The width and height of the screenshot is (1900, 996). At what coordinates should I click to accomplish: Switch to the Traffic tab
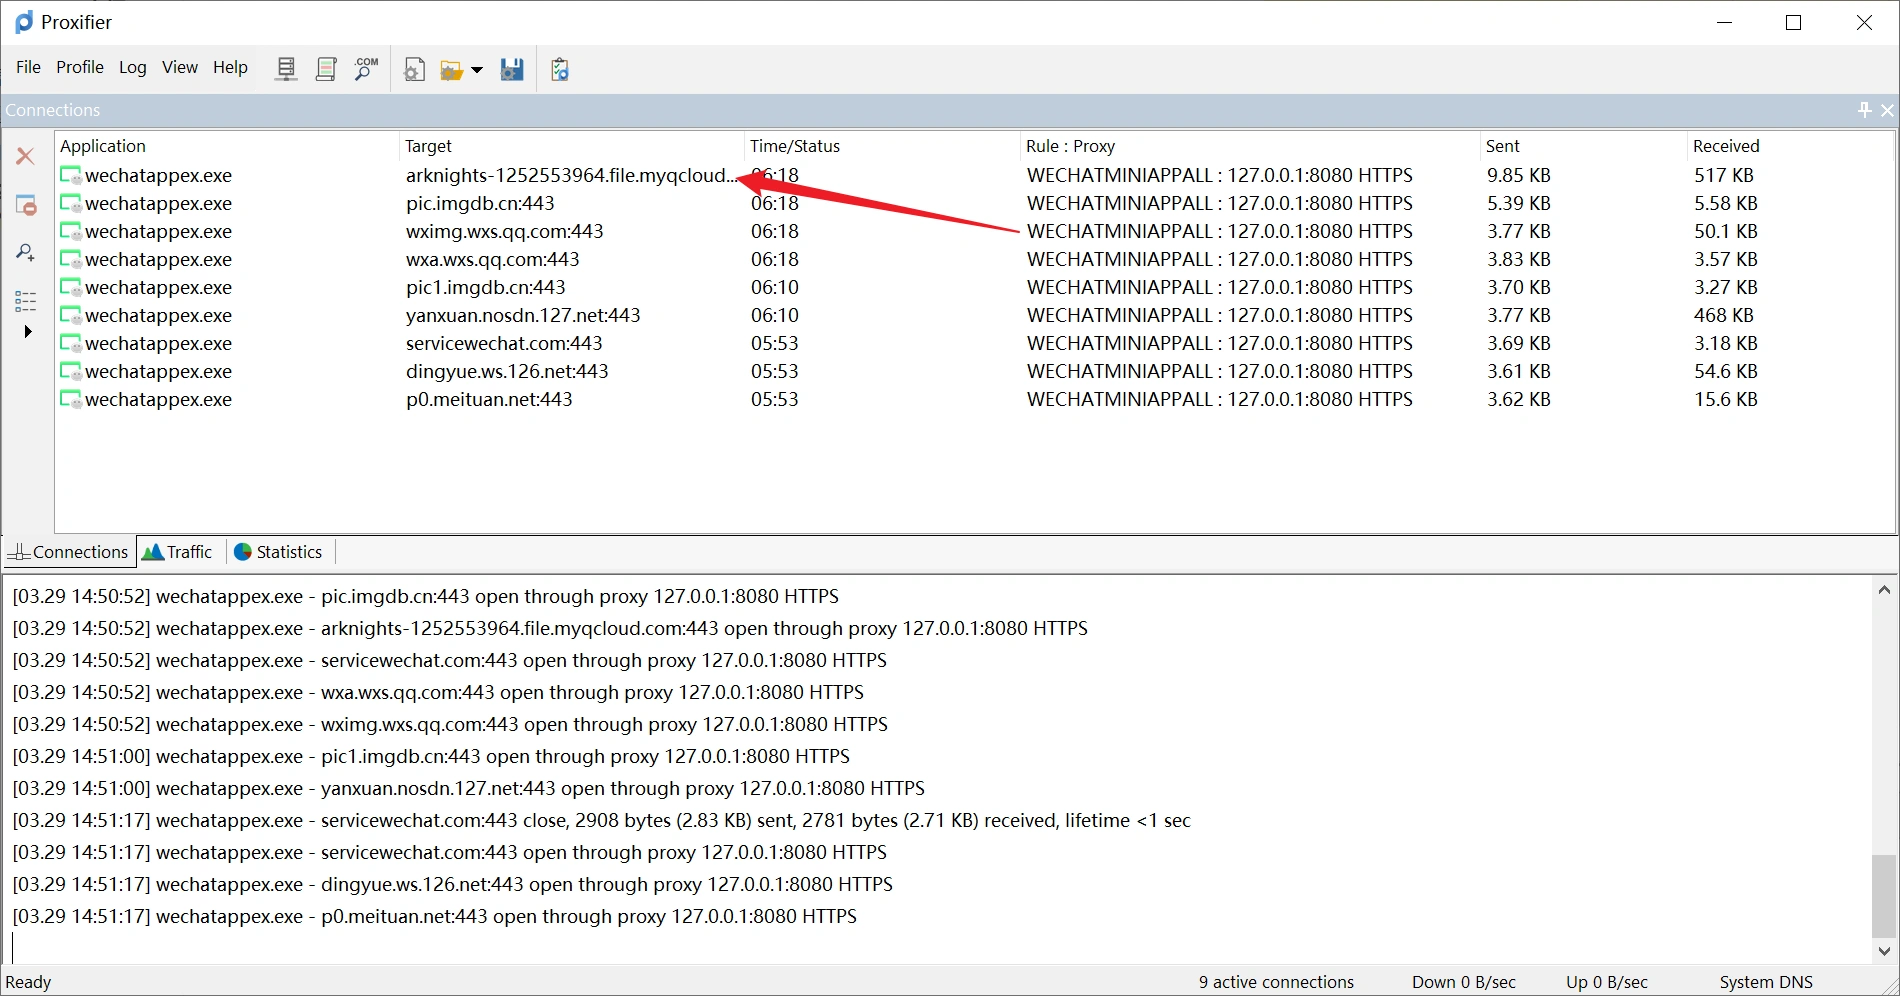coord(178,552)
